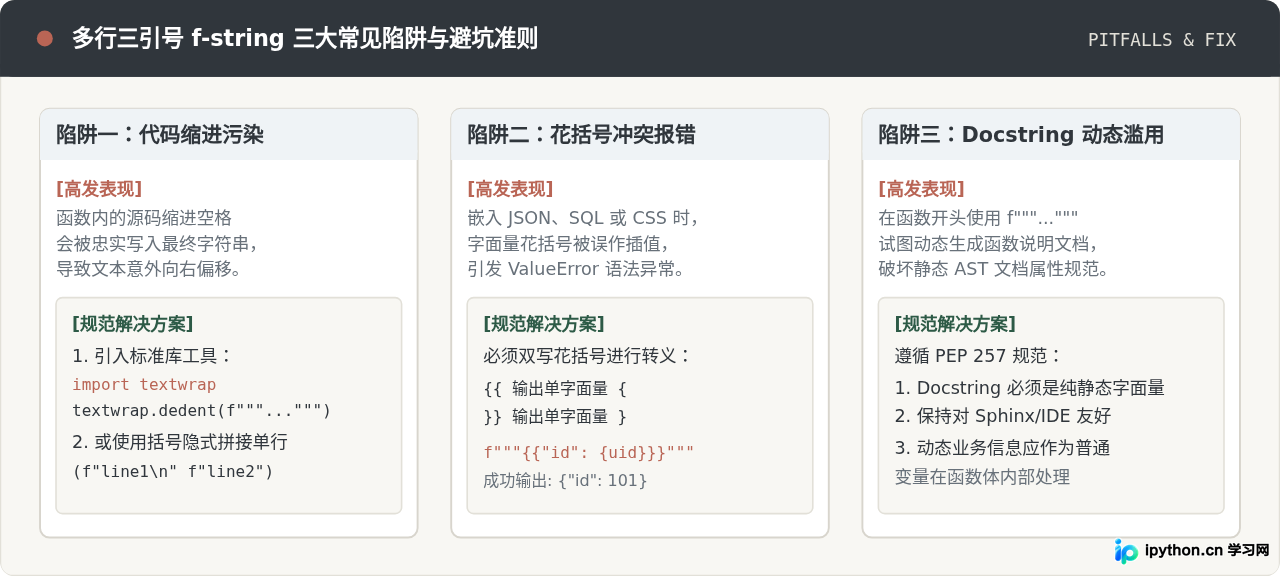This screenshot has width=1280, height=576.
Task: Click the PITFALLS & FIX header label
Action: (x=1162, y=40)
